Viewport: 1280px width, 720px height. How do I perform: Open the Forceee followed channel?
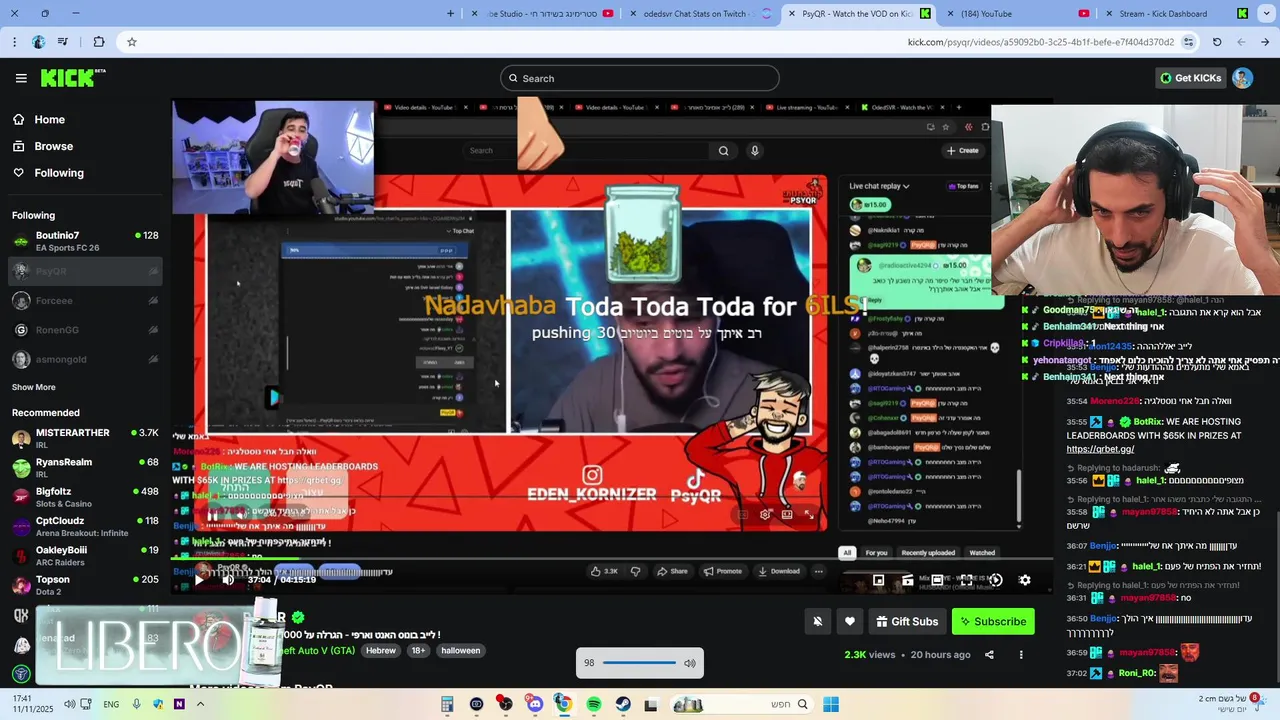pyautogui.click(x=85, y=300)
